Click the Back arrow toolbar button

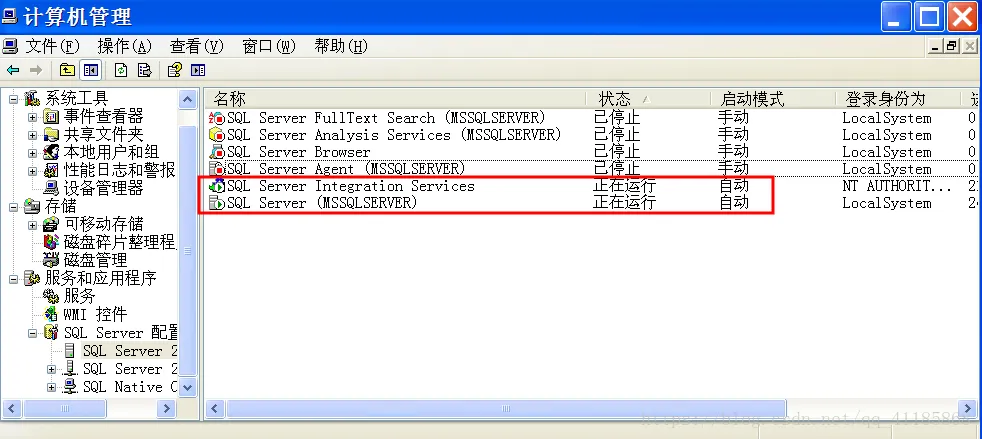13,70
